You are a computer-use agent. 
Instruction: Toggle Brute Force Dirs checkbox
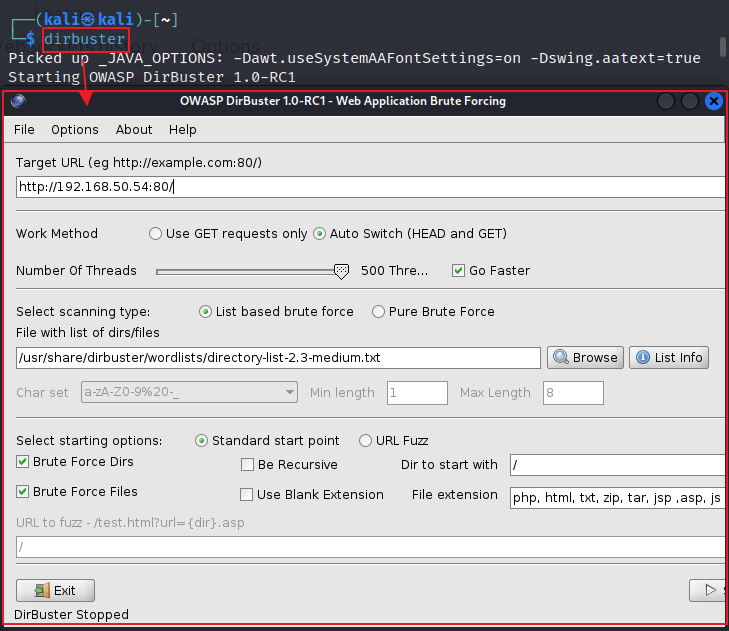pos(22,462)
